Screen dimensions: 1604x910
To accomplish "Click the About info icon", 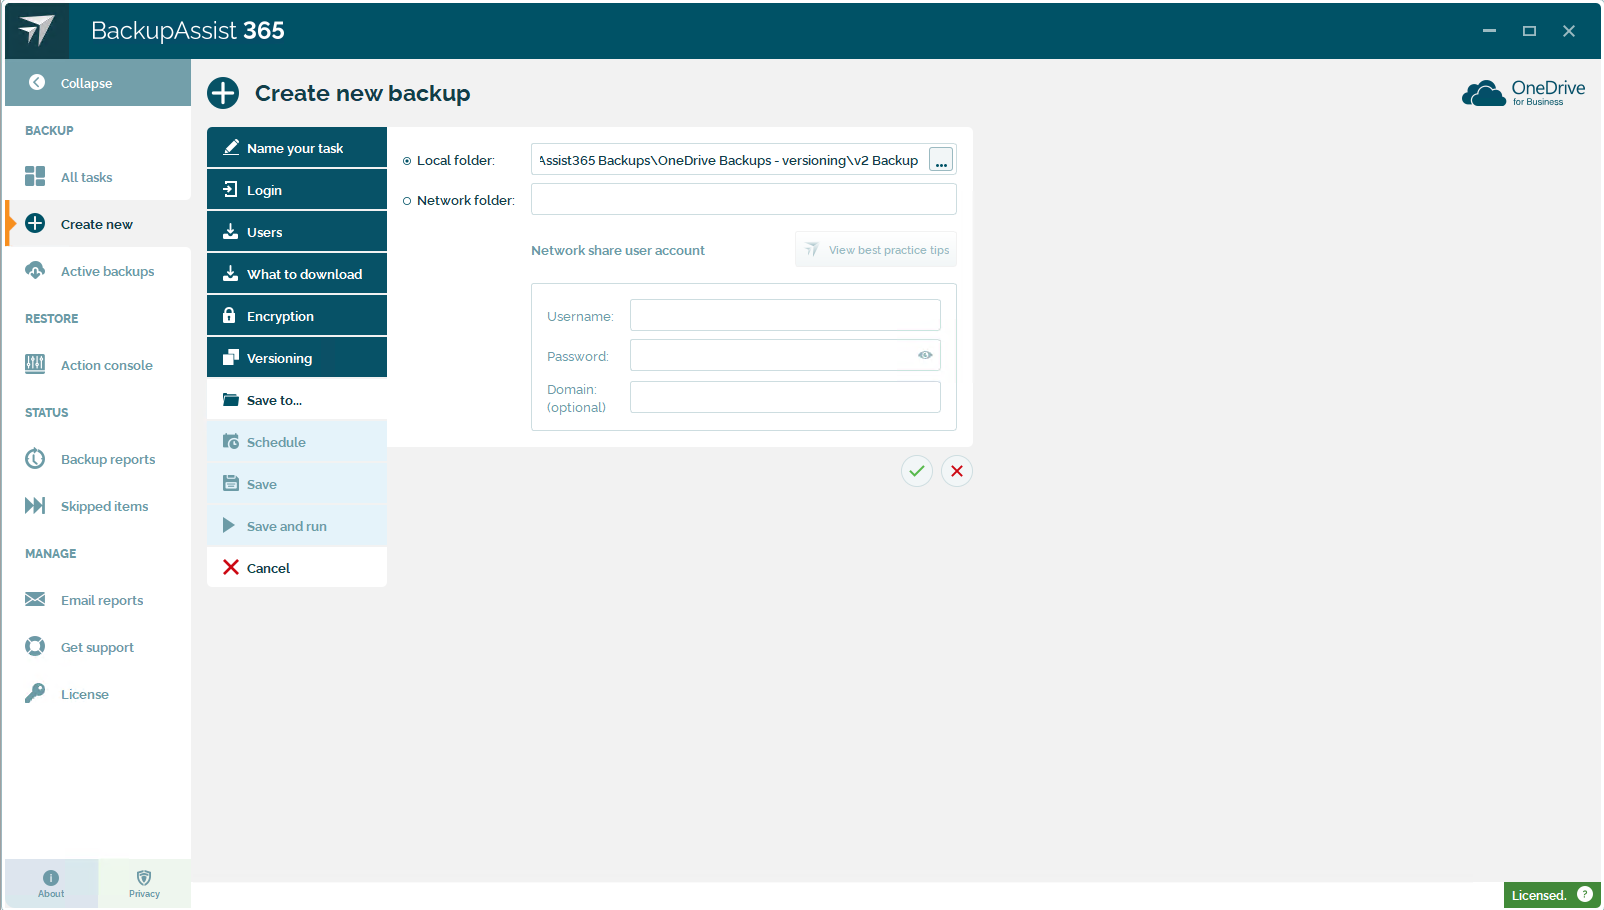I will (x=51, y=877).
